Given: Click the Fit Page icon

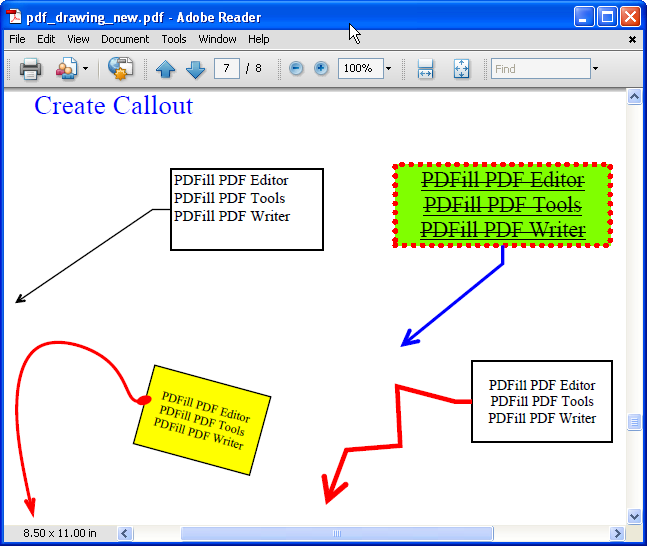Looking at the screenshot, I should coord(461,69).
